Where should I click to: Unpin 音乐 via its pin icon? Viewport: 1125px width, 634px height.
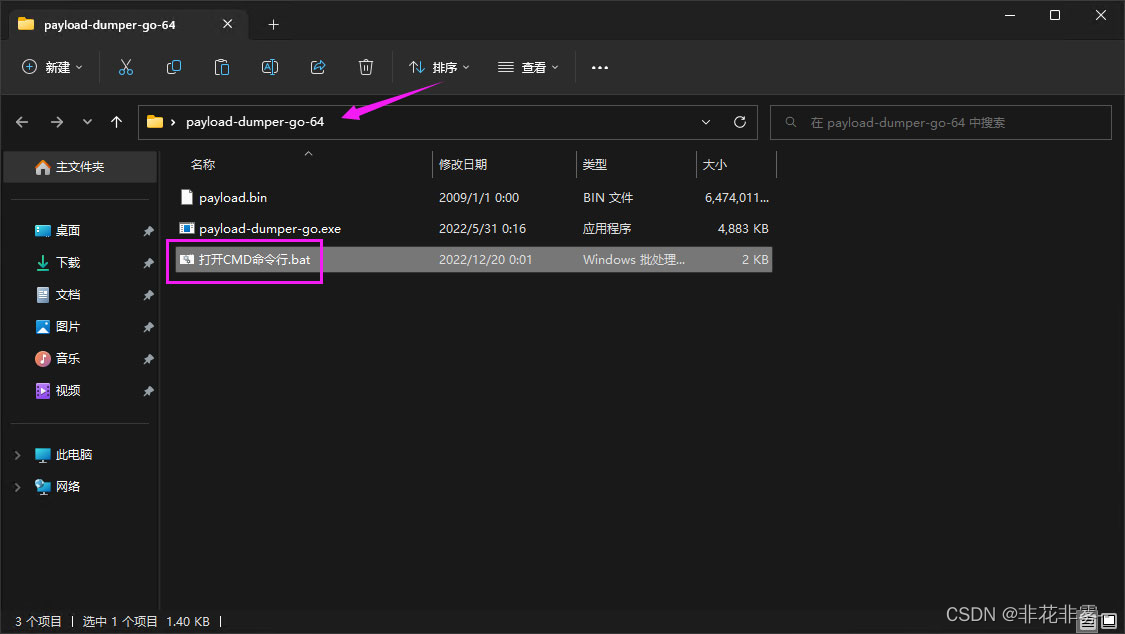148,359
